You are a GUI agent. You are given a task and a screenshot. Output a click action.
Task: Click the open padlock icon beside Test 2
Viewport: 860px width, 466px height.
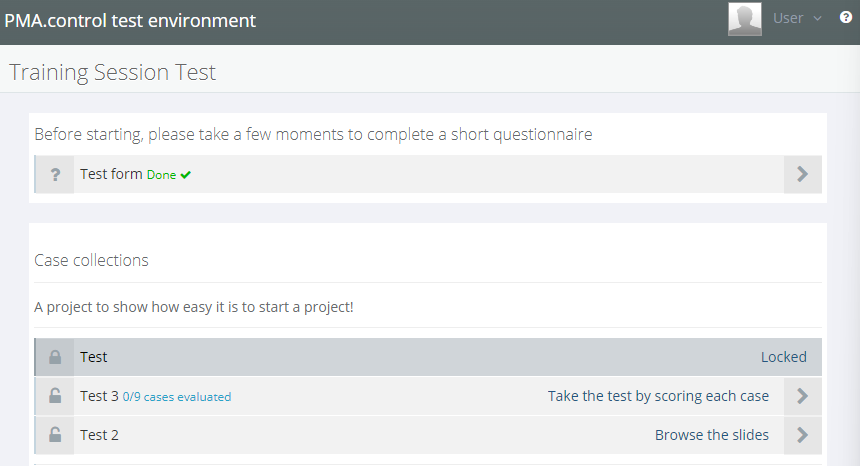[x=55, y=435]
